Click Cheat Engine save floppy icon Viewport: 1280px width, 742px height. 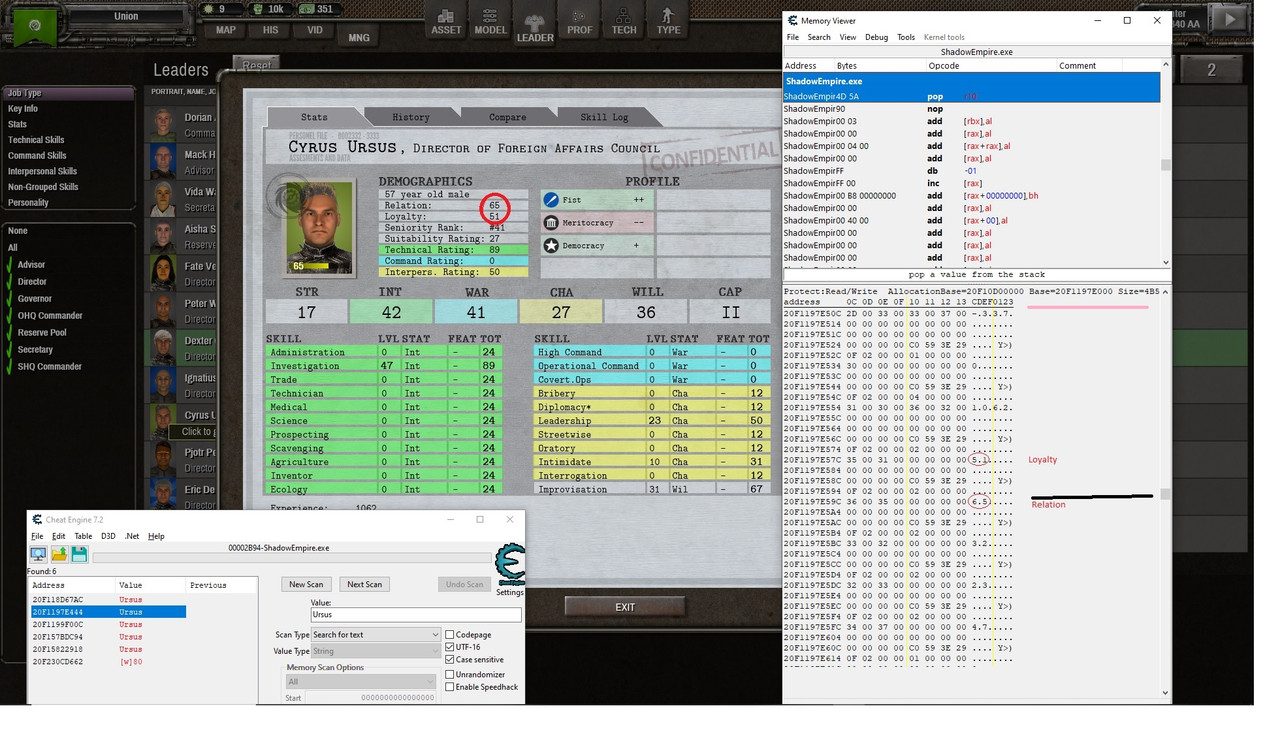point(79,554)
